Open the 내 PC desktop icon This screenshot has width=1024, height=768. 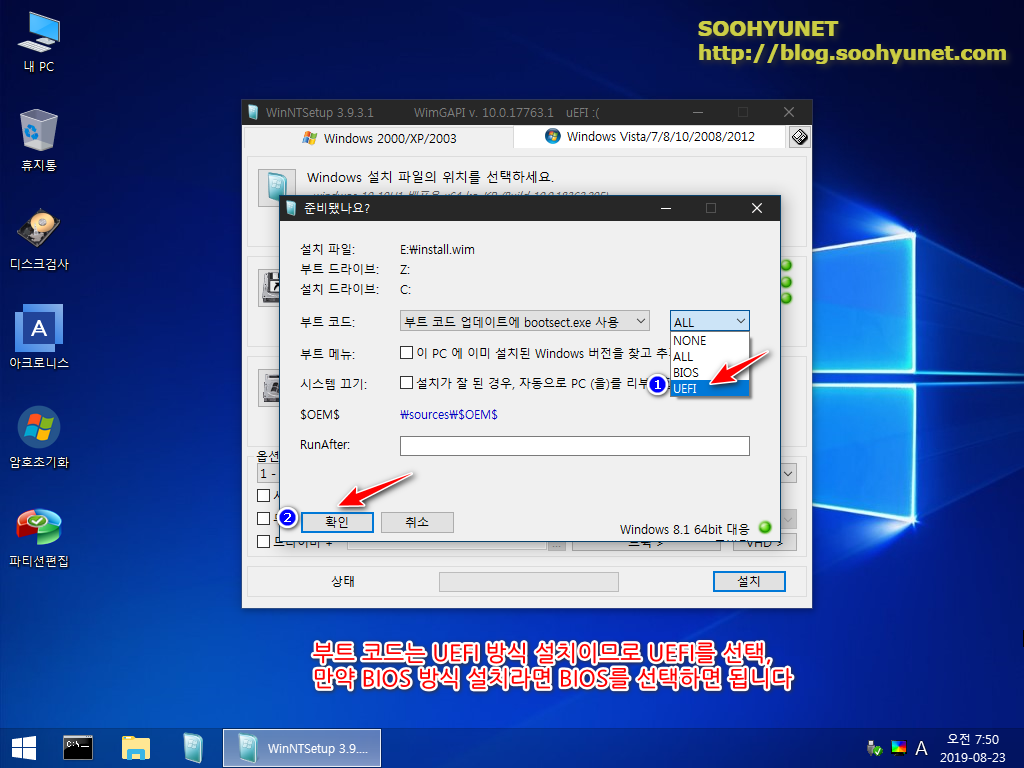pyautogui.click(x=39, y=42)
